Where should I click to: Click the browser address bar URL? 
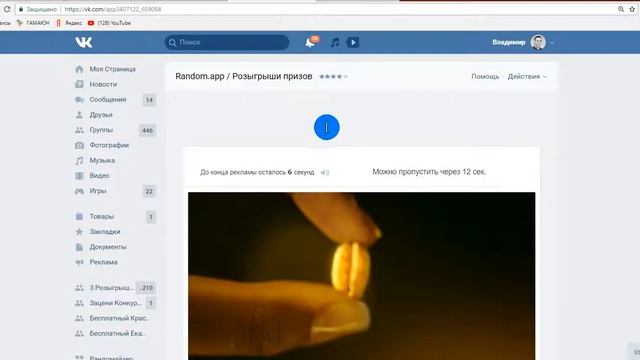[x=113, y=9]
